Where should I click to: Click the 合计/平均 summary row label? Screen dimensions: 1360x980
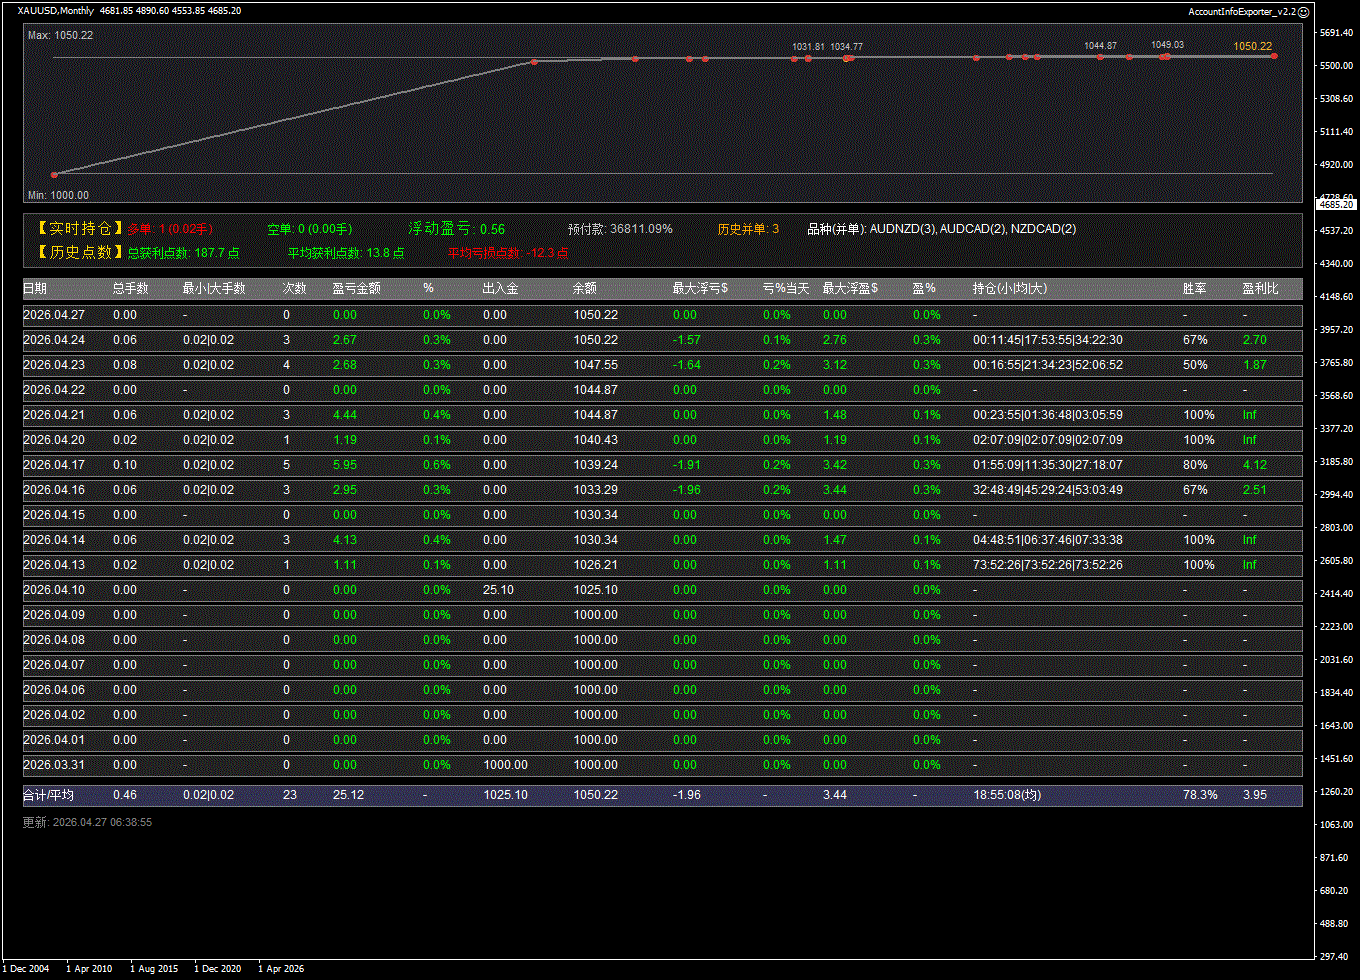click(x=48, y=795)
